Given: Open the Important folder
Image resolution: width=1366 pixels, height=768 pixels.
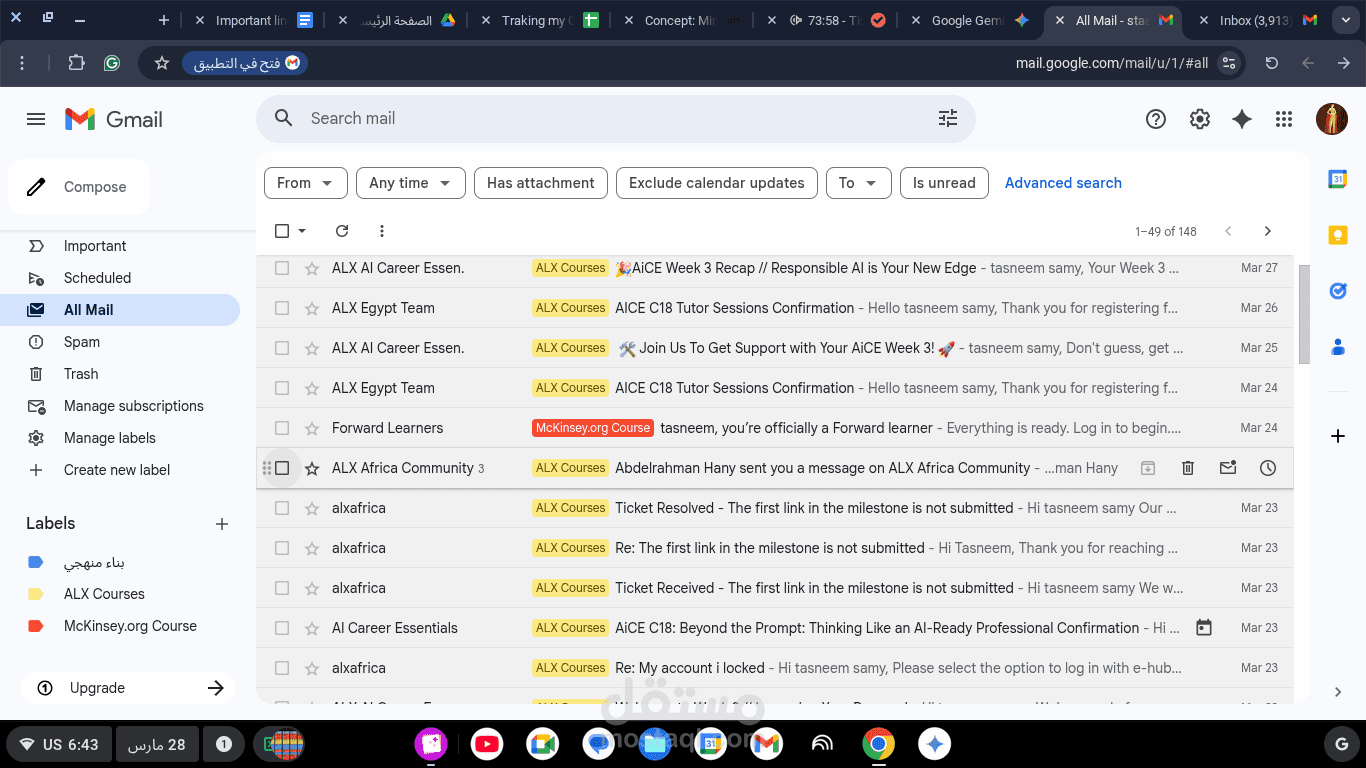Looking at the screenshot, I should click(120, 246).
